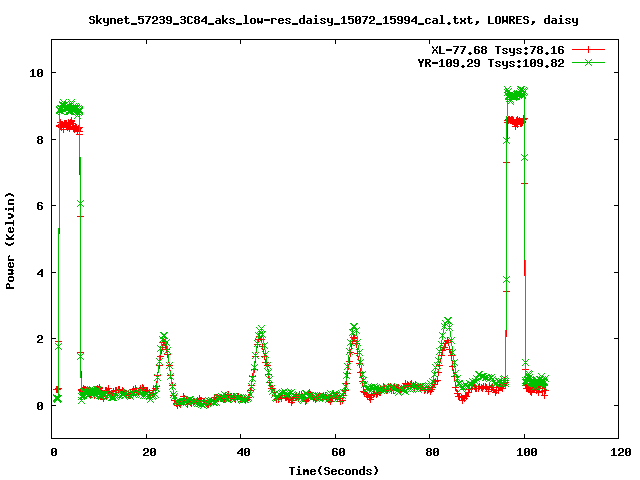The width and height of the screenshot is (640, 480).
Task: Click the red XL legend line sample
Action: [588, 50]
